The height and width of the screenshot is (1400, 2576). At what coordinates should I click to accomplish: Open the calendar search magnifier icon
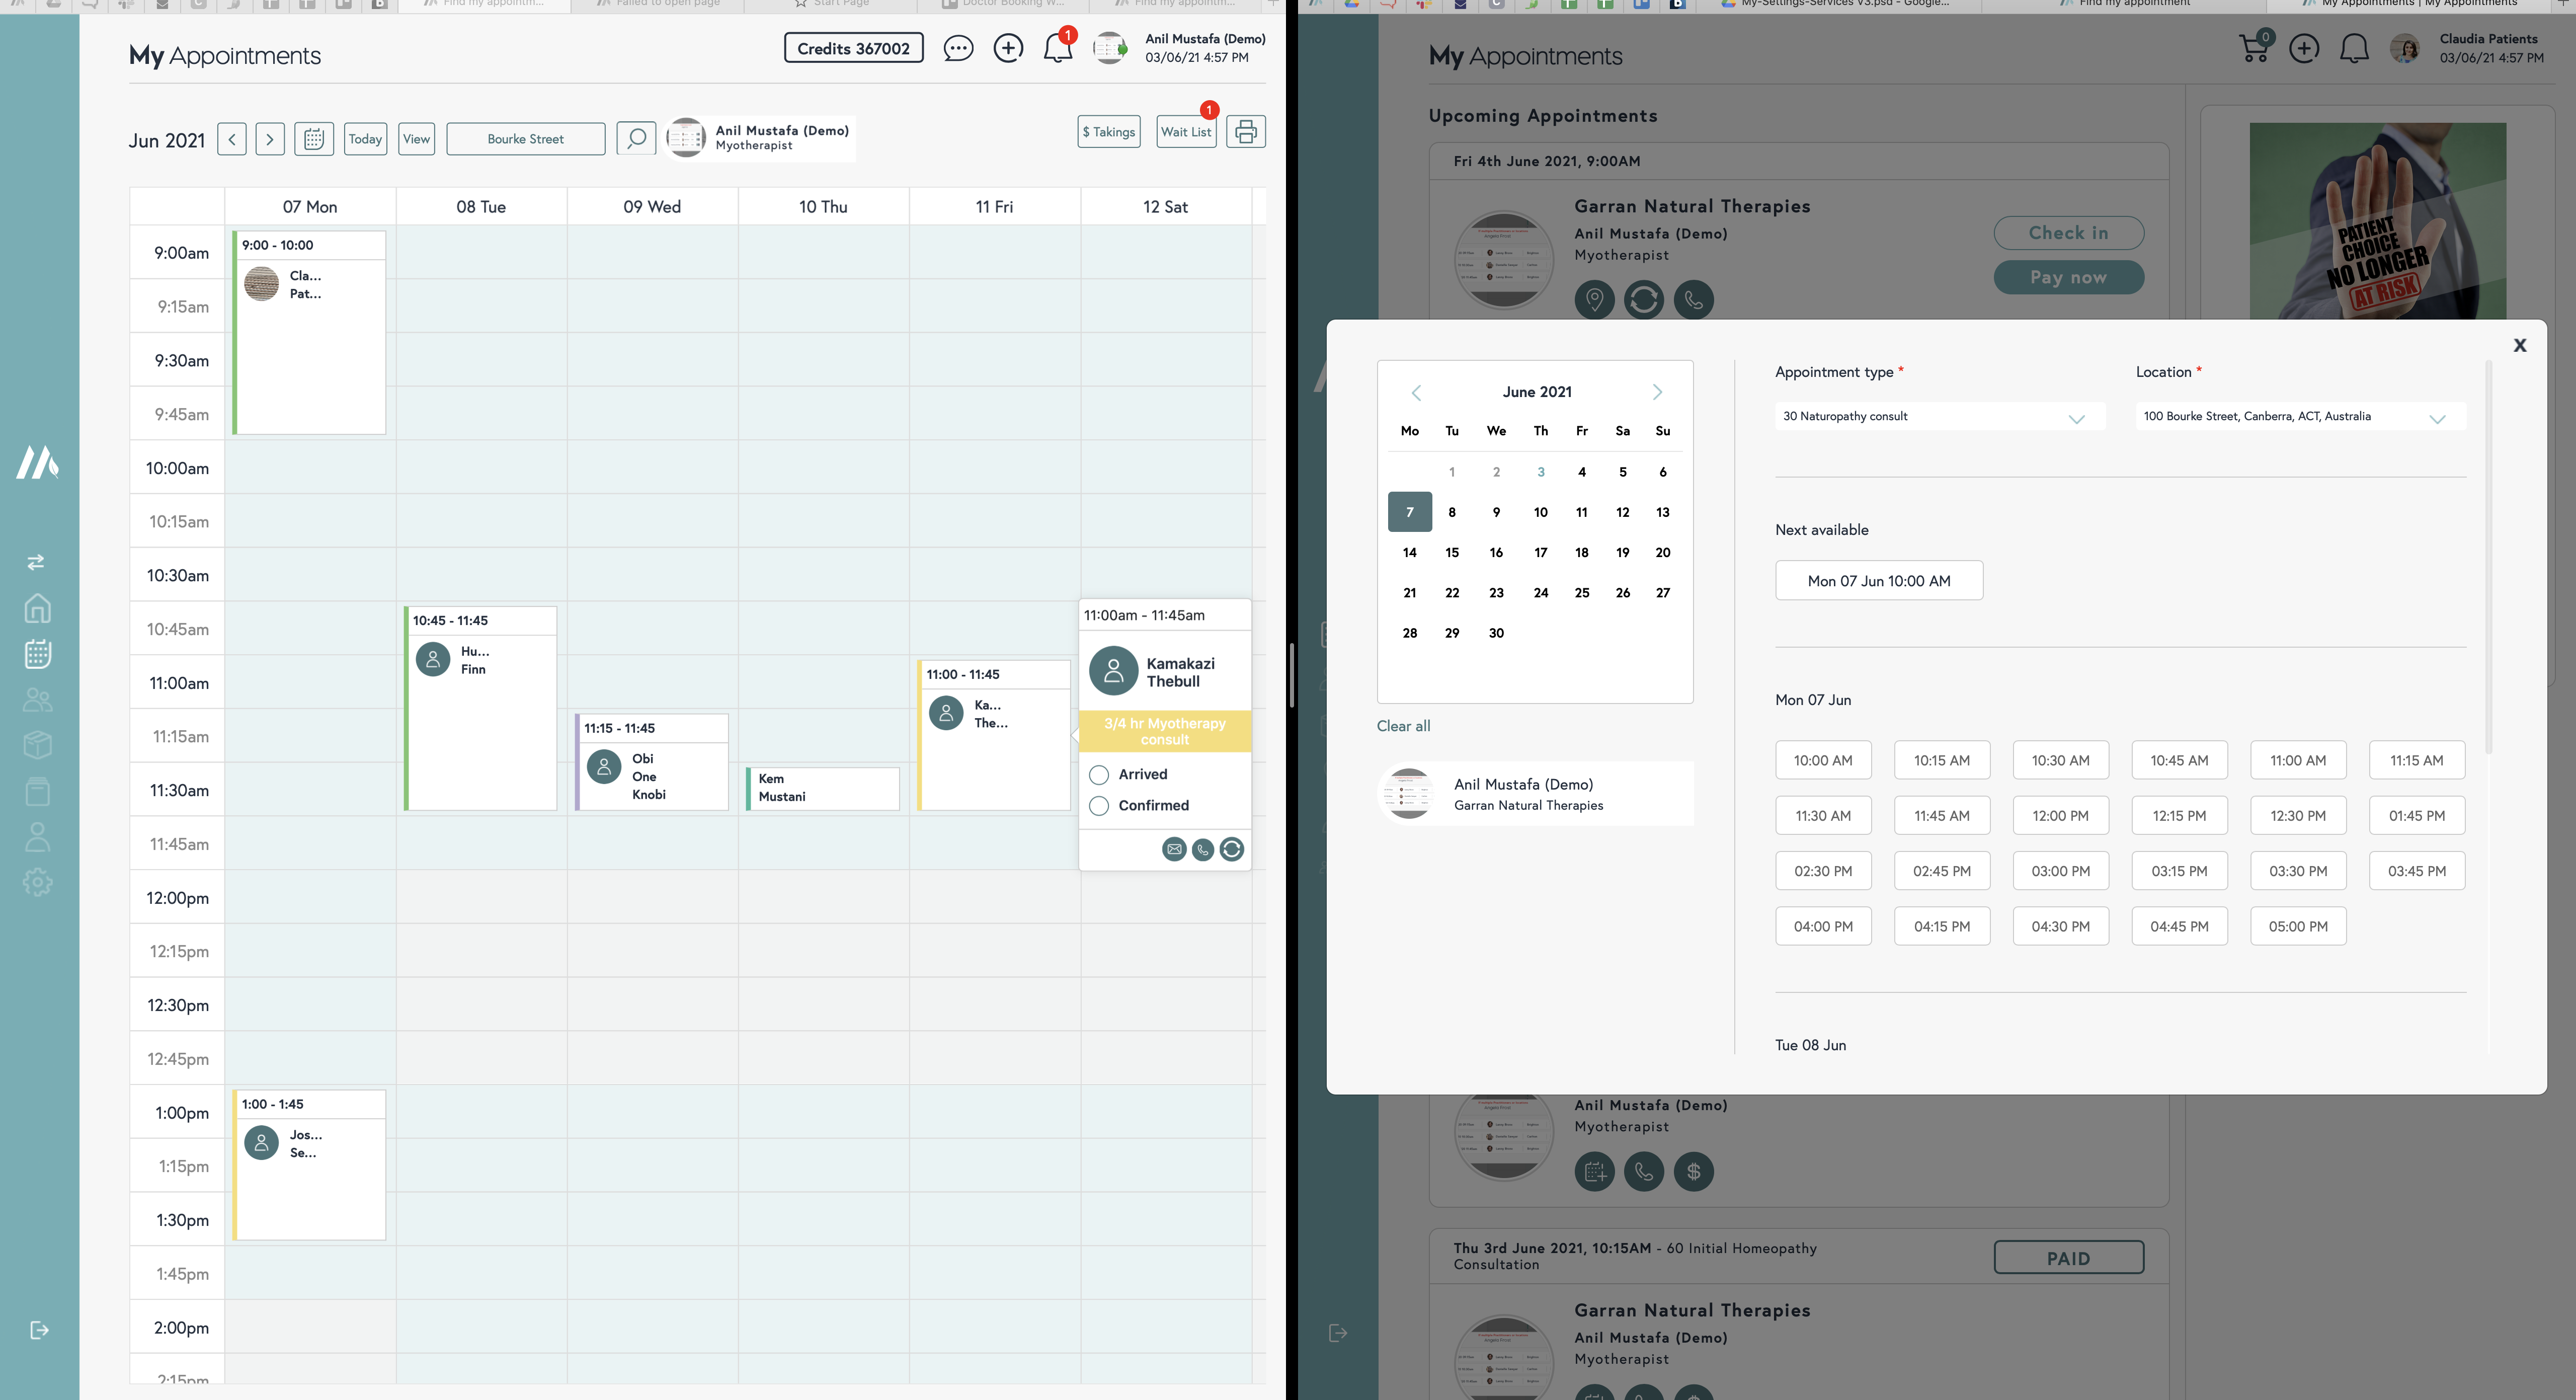636,138
